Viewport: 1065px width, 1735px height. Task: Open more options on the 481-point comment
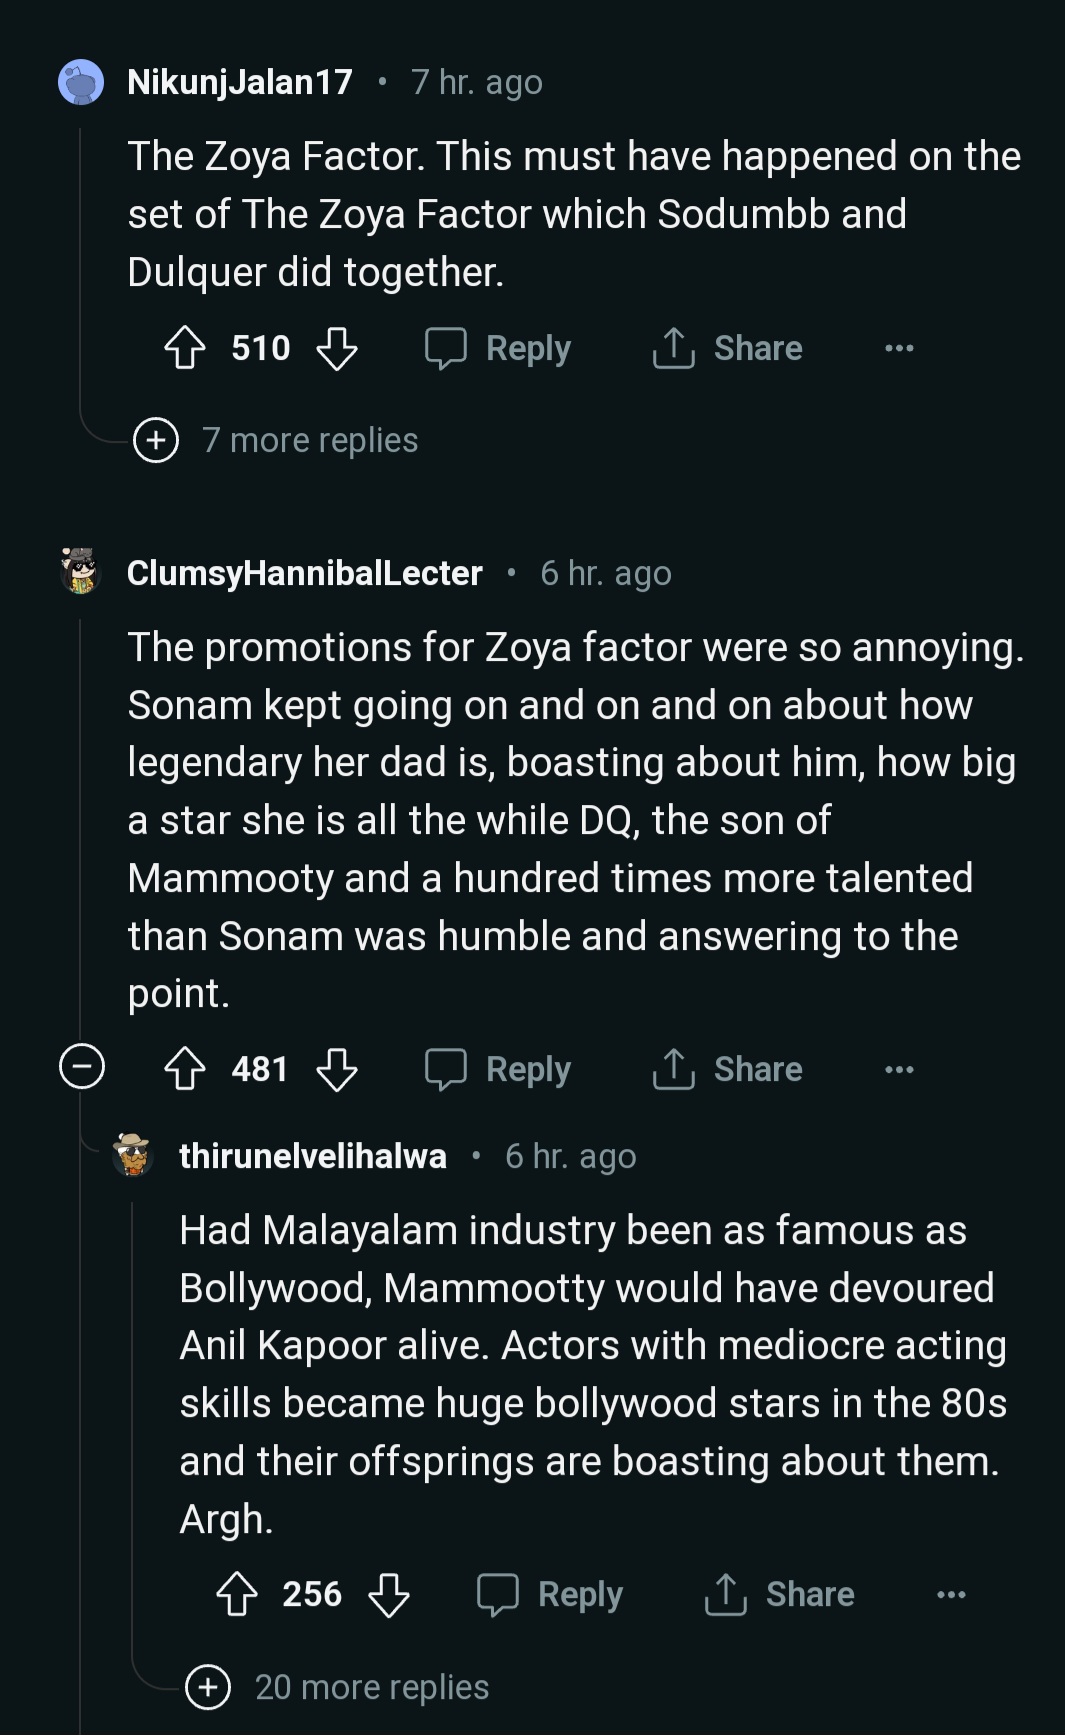tap(899, 1069)
